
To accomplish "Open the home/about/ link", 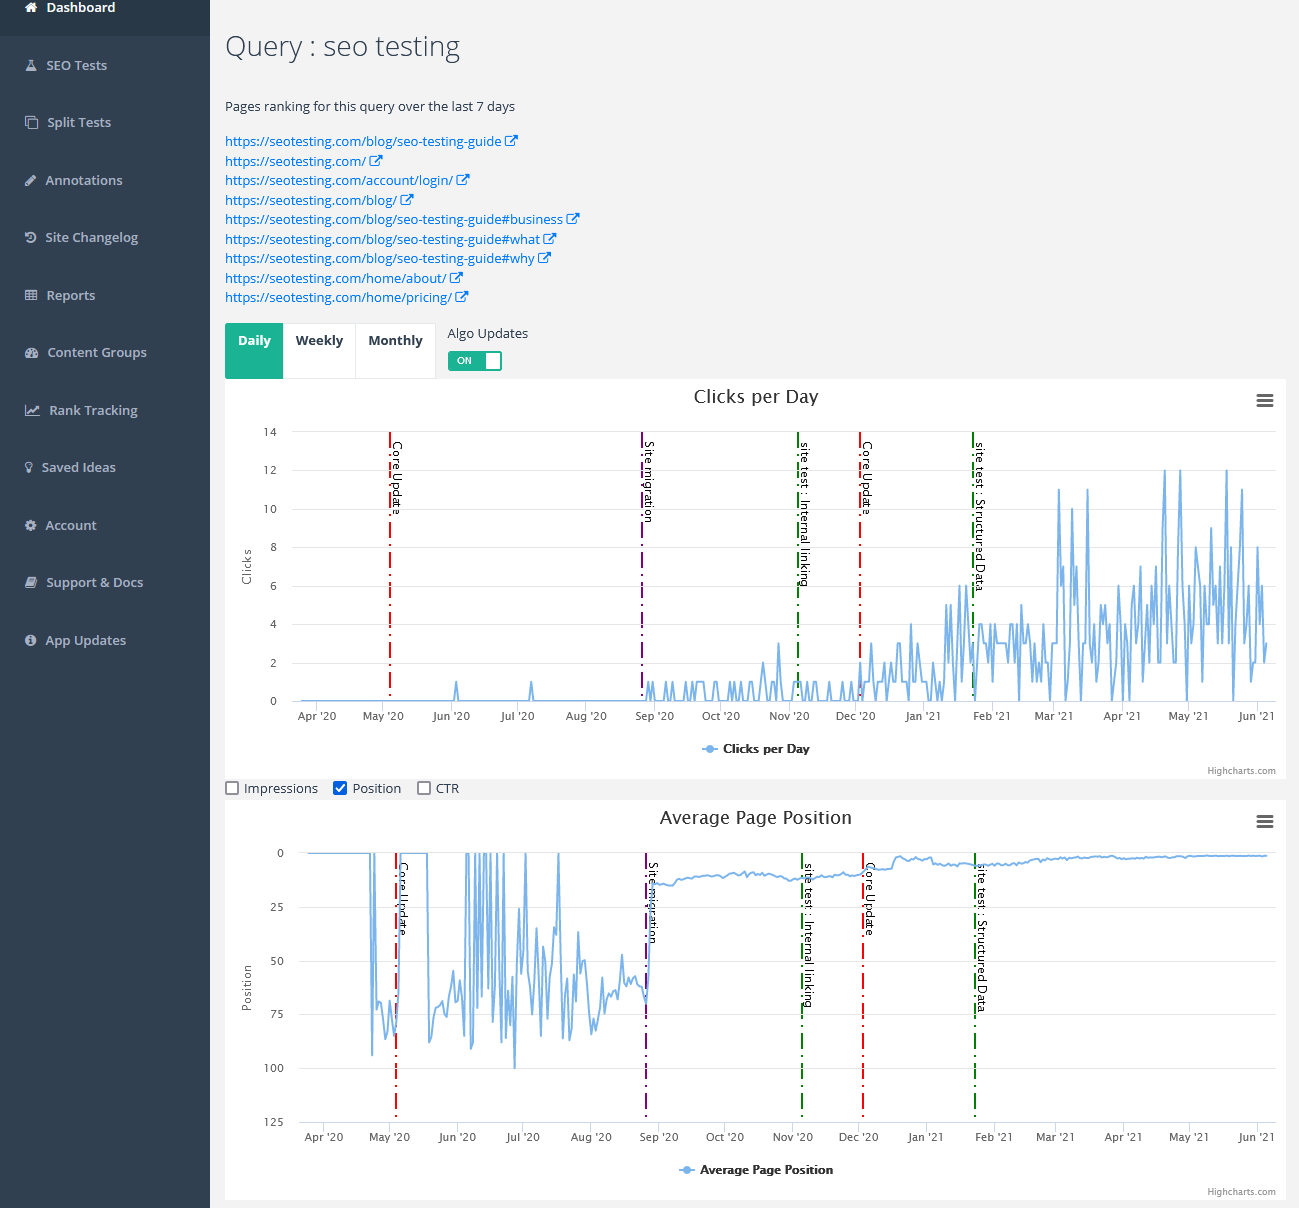I will (335, 278).
